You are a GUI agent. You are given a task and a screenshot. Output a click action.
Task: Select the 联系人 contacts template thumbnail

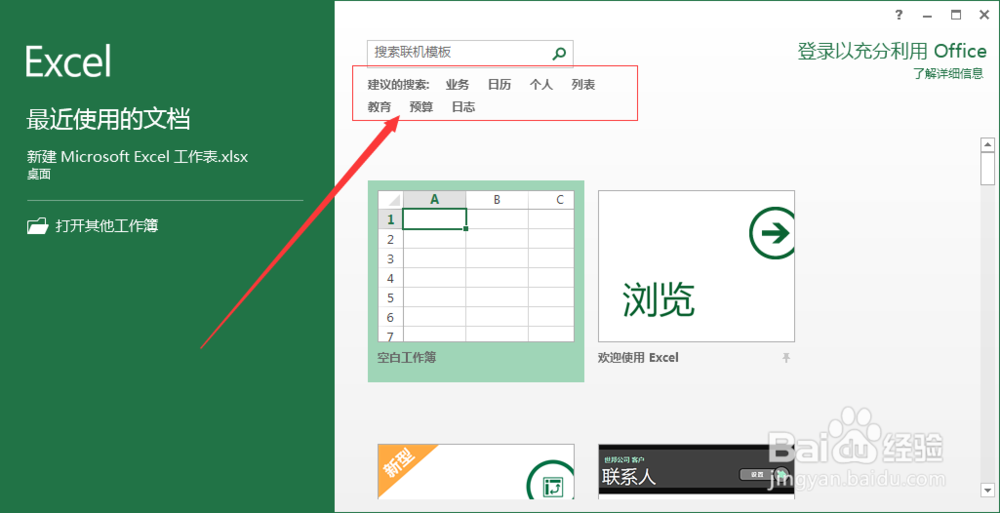pos(696,472)
